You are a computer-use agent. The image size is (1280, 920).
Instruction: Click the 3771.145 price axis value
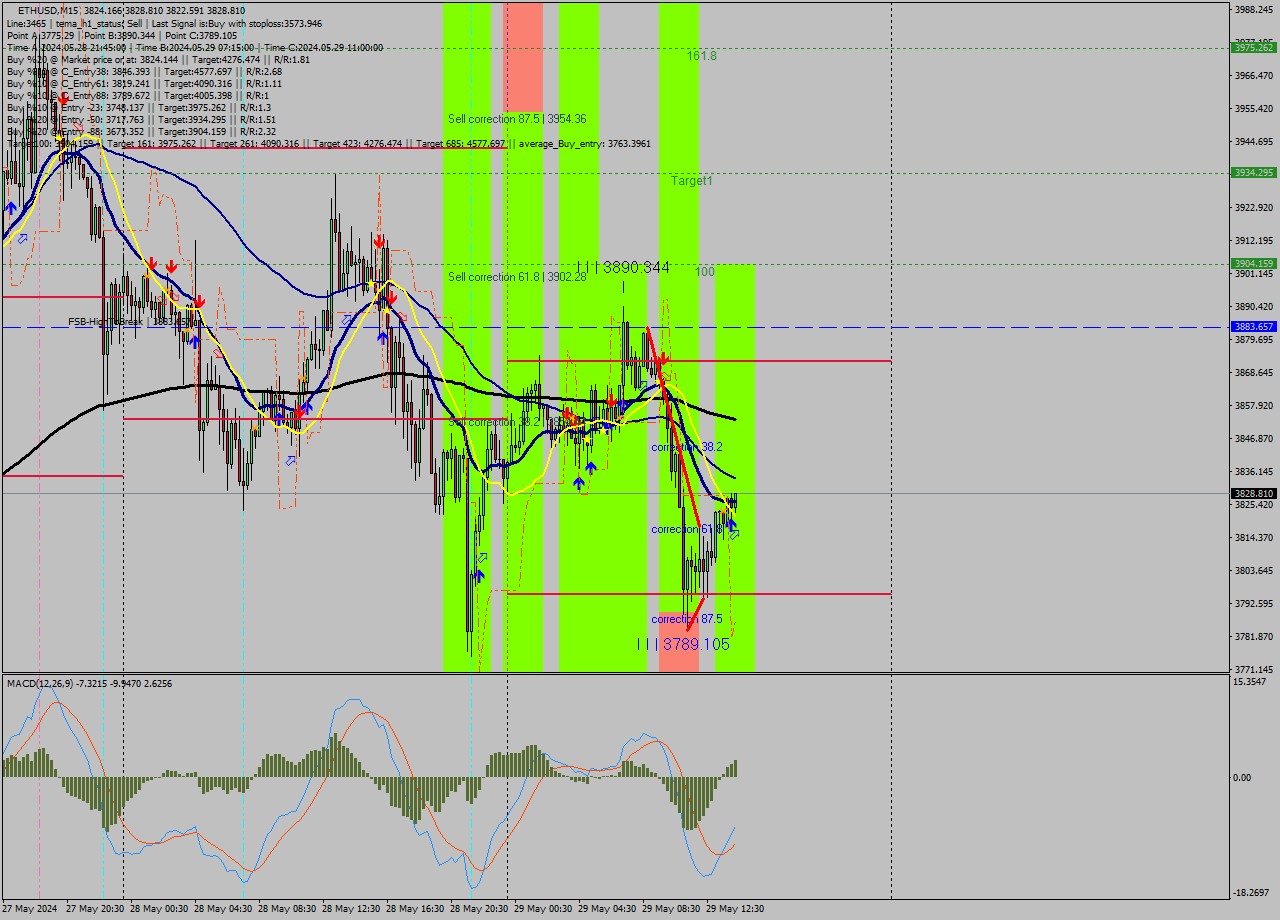point(1254,670)
